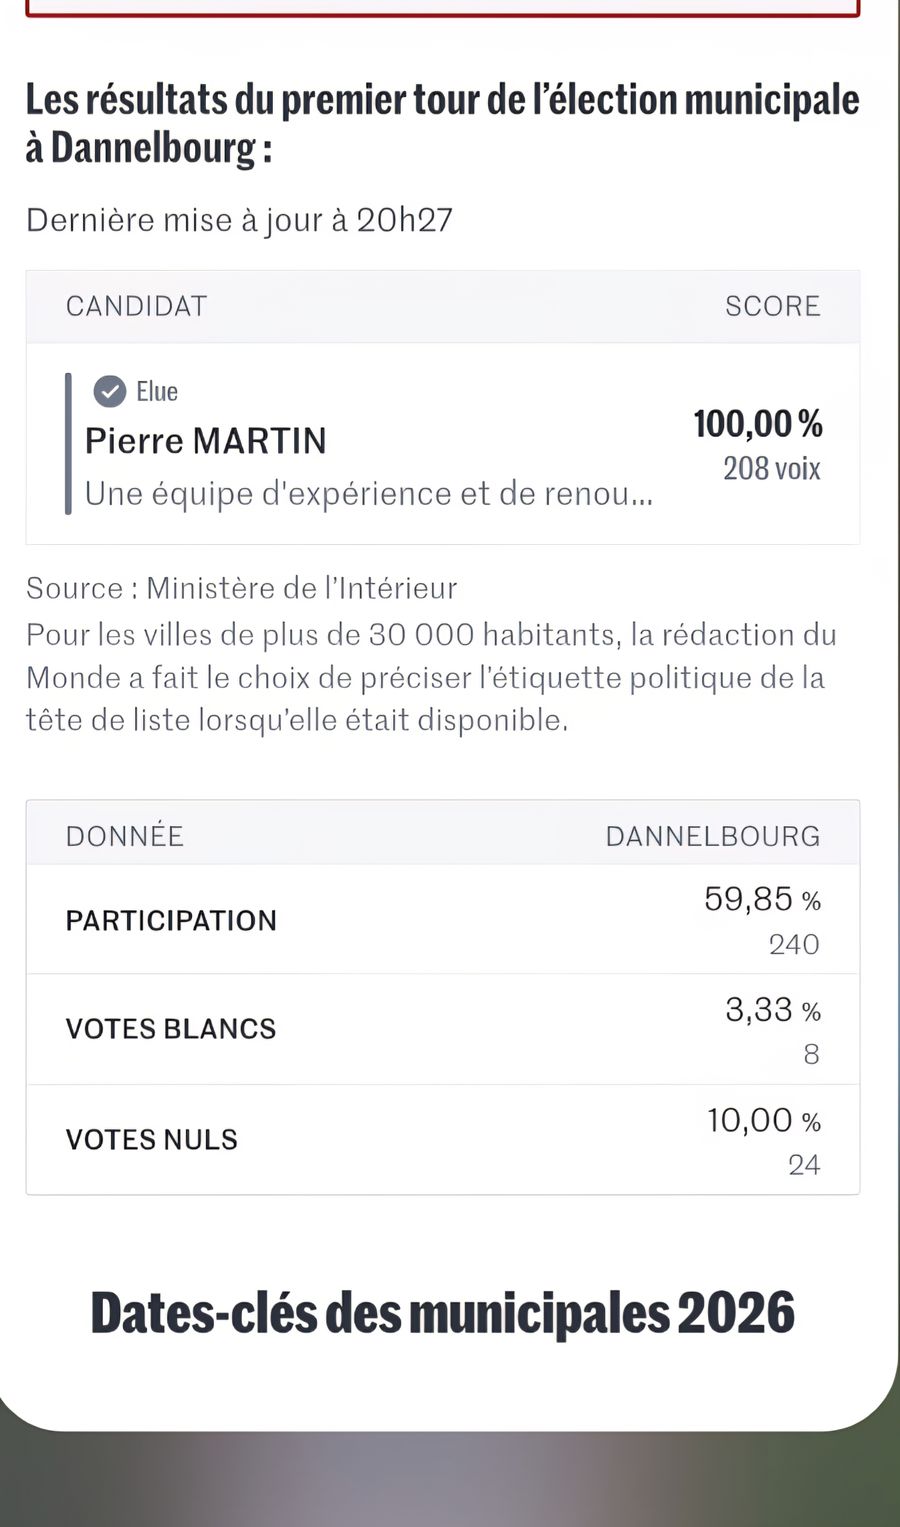This screenshot has width=900, height=1527.
Task: Click the Dernière mise à jour timestamp
Action: point(239,220)
